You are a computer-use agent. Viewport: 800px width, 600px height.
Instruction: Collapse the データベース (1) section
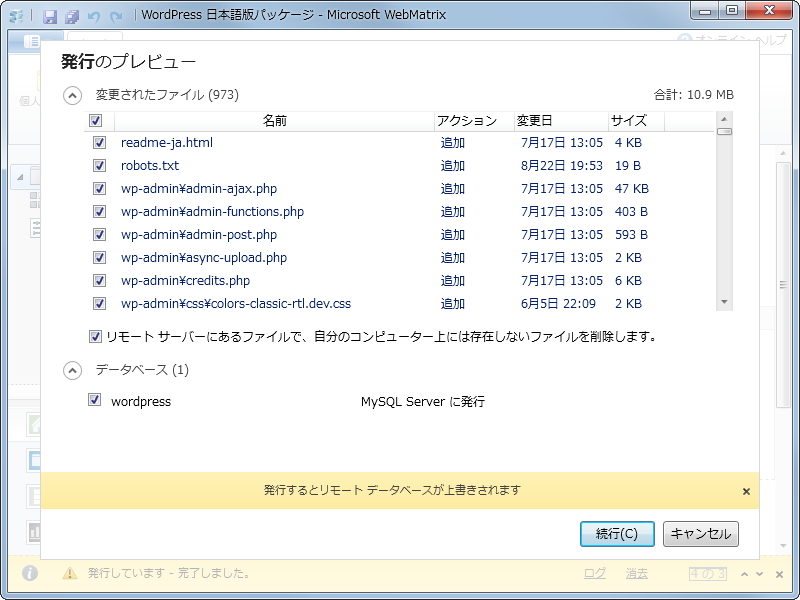[70, 369]
